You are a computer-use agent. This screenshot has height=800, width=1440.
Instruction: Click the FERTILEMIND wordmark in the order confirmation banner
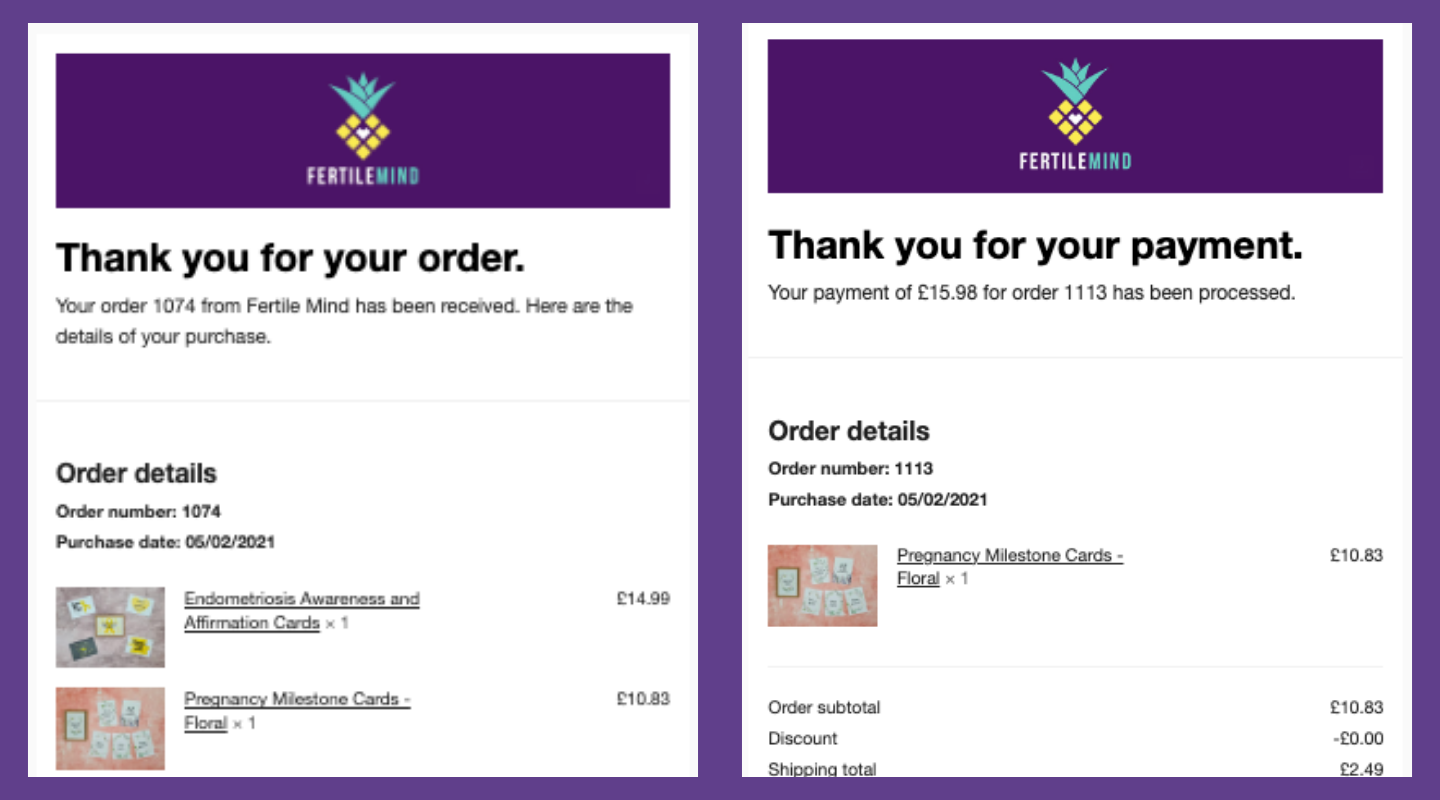[x=362, y=176]
